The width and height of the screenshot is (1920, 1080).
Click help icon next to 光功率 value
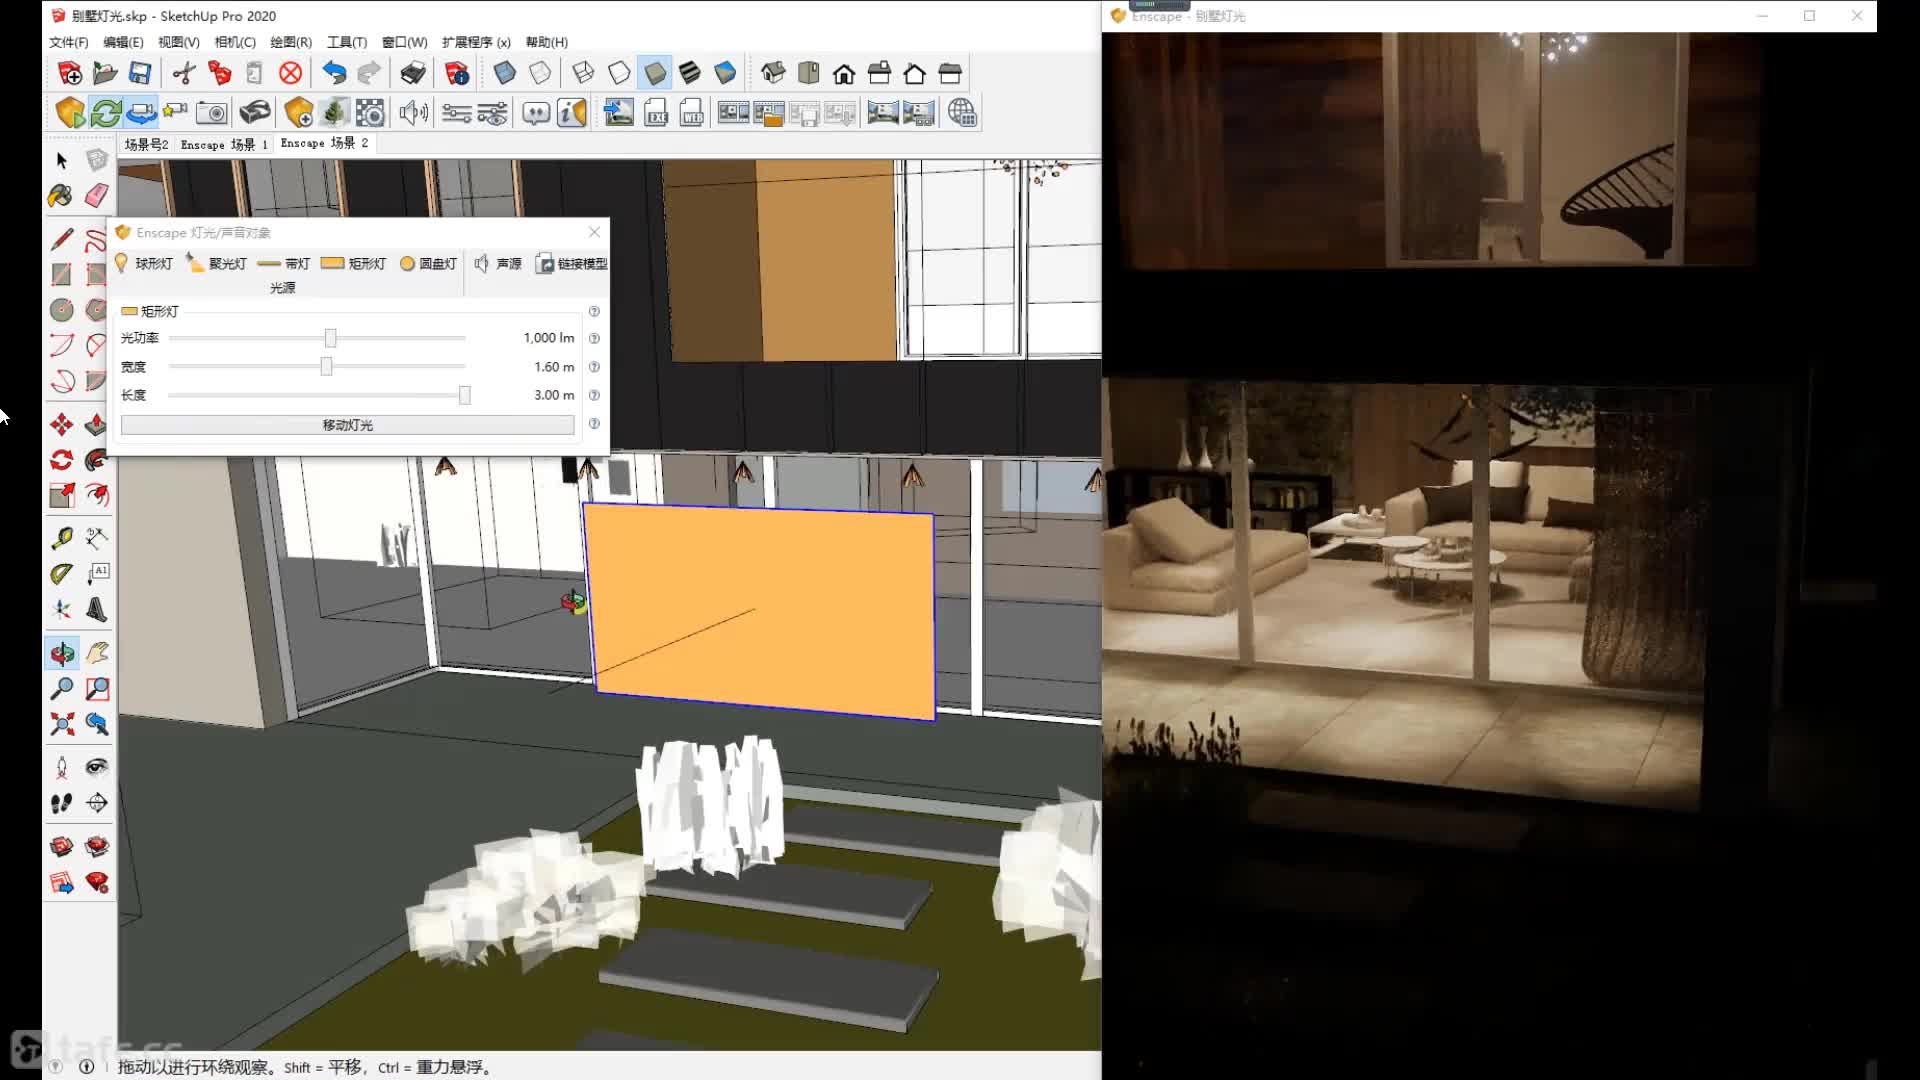point(594,338)
